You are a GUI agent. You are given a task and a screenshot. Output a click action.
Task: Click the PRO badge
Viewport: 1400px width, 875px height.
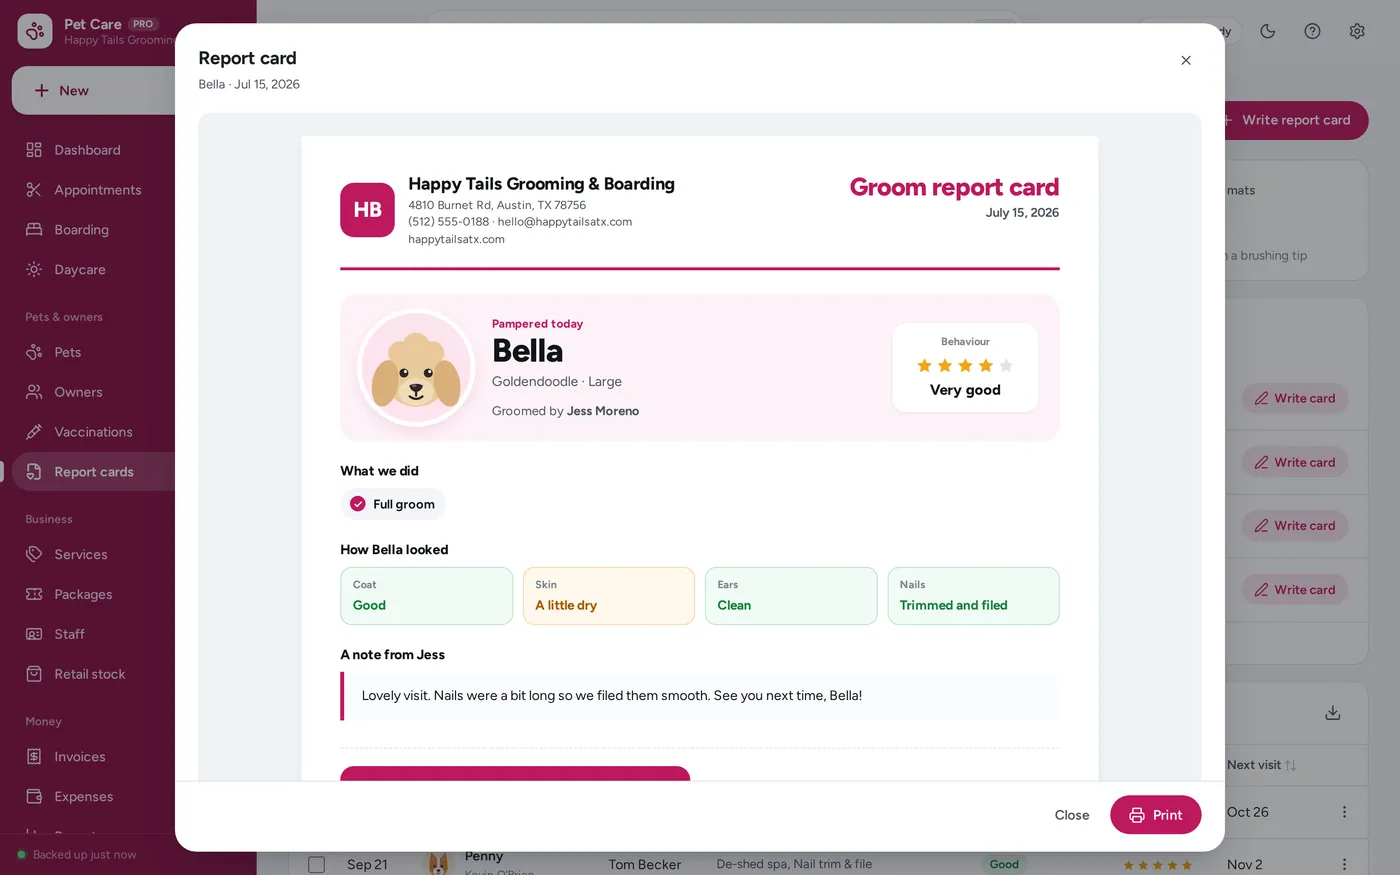point(143,24)
